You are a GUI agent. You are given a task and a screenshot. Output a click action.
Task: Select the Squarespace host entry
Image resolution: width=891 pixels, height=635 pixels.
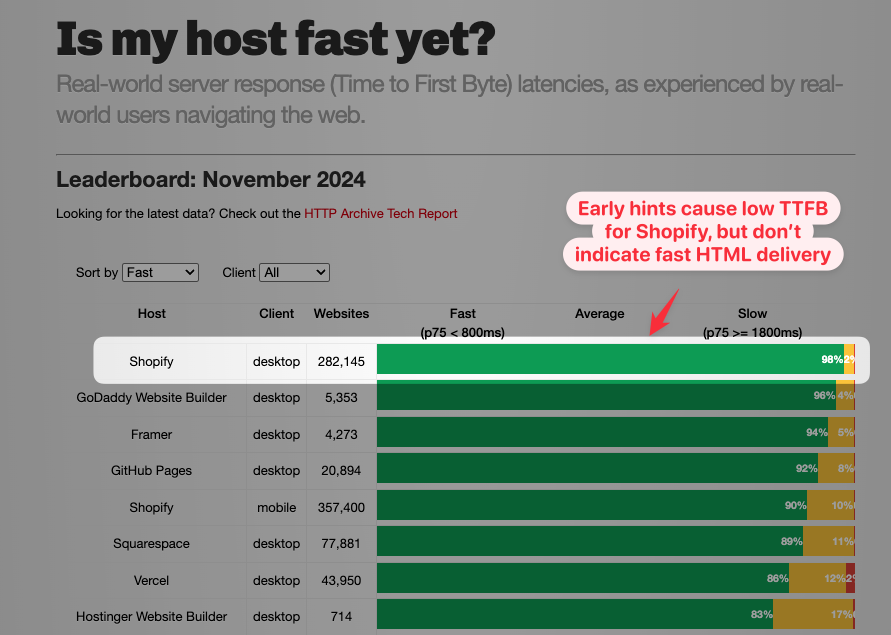pyautogui.click(x=152, y=544)
